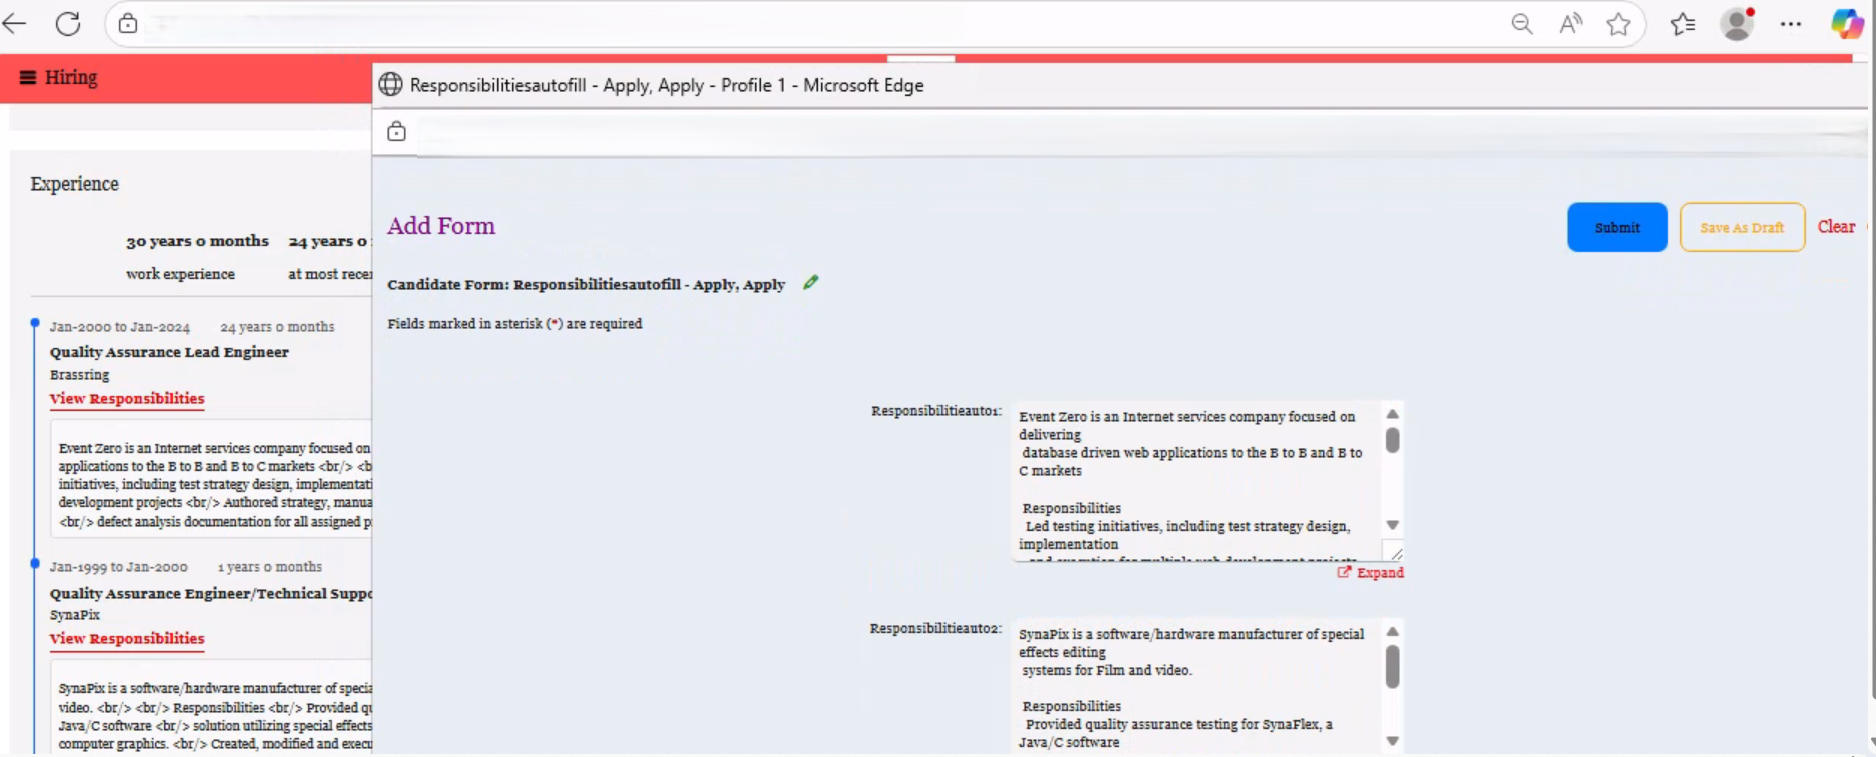The image size is (1876, 757).
Task: Open Read Aloud icon in address bar
Action: tap(1570, 24)
